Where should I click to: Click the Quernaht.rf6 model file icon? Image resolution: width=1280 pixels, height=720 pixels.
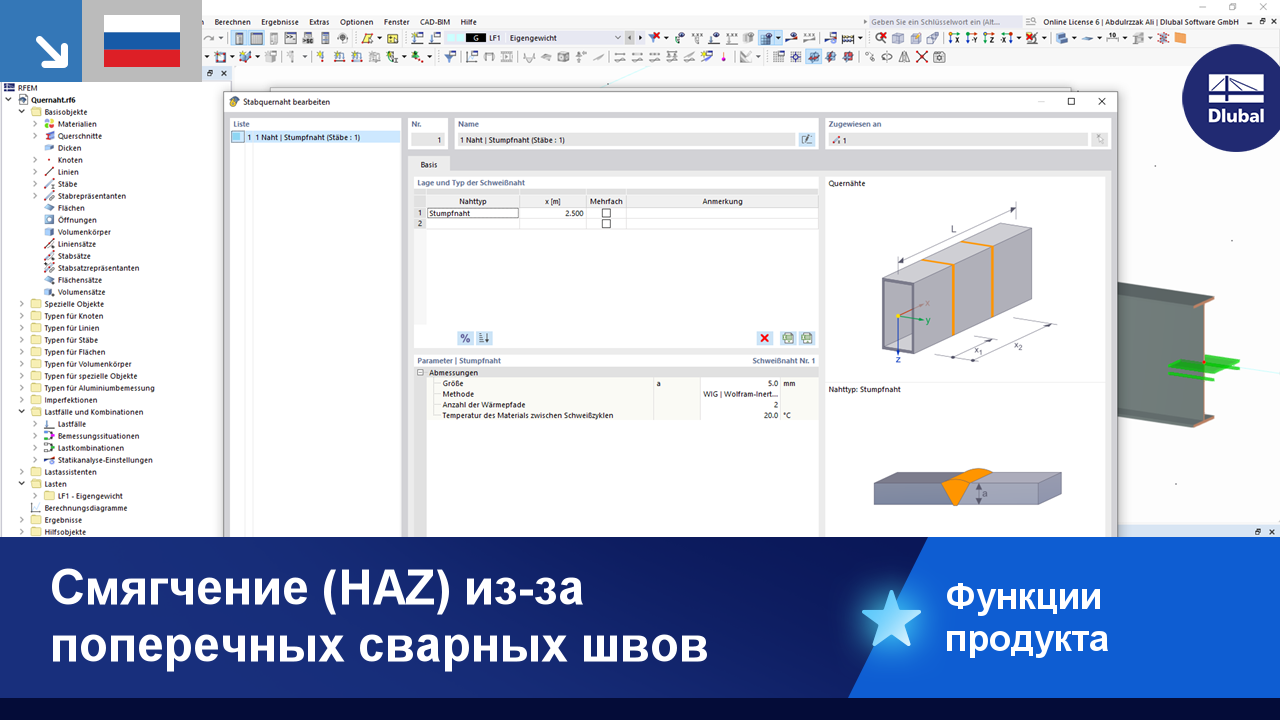click(23, 100)
